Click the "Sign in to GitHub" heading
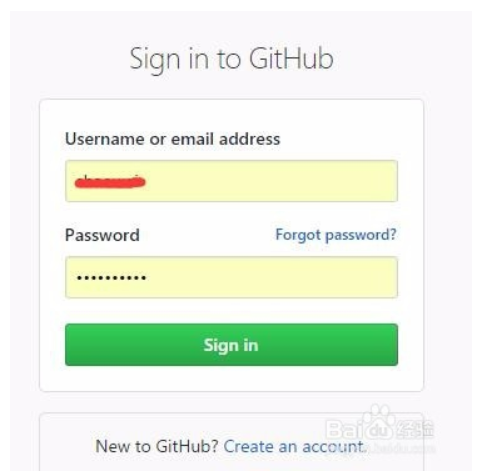 pos(231,59)
